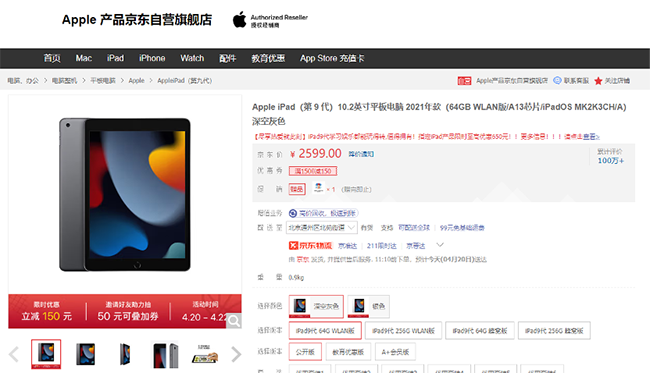Choose iPad9代 64G 蜂窝版
Image resolution: width=650 pixels, height=373 pixels.
(480, 331)
